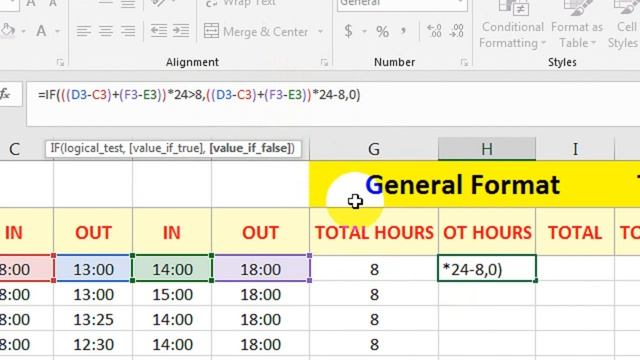Click the Increase Decimal icon
The image size is (640, 360).
(434, 31)
